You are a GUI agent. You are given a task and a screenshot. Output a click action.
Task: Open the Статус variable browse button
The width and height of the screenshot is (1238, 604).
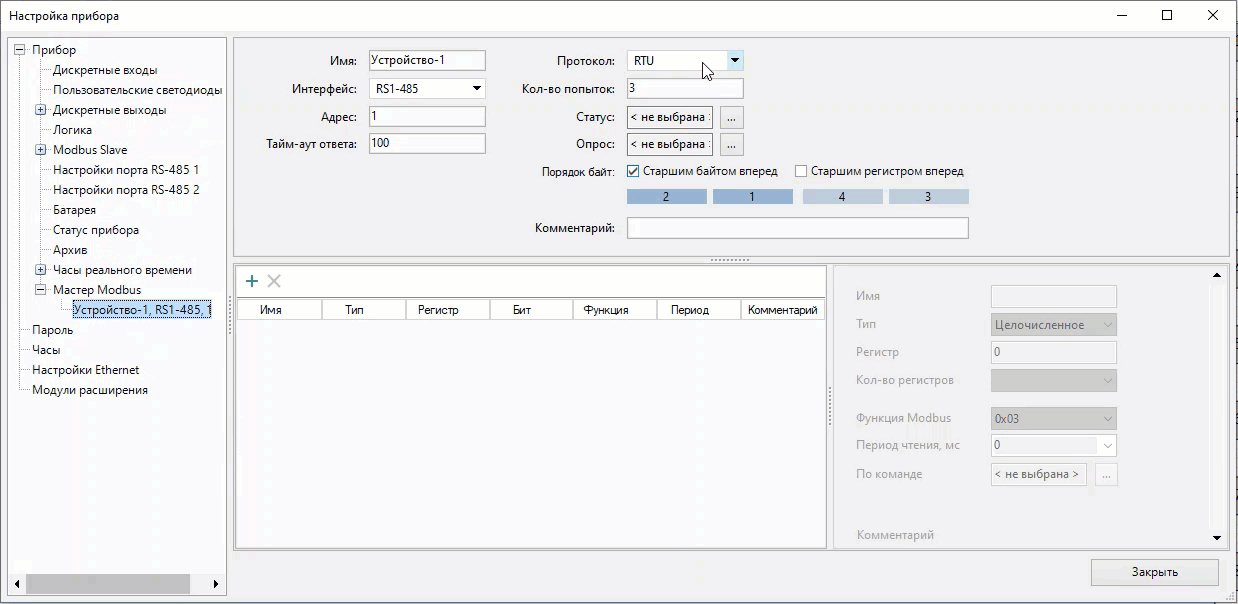[x=731, y=117]
